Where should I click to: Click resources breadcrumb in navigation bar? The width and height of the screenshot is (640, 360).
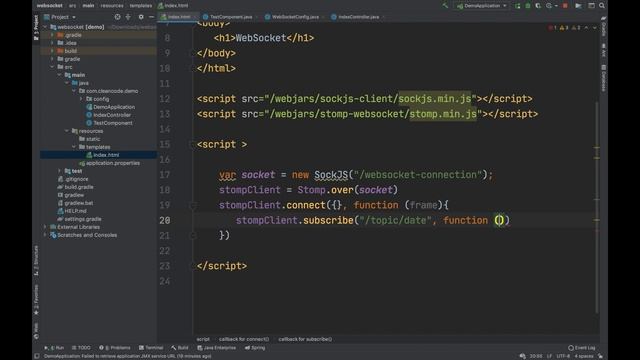click(x=112, y=6)
